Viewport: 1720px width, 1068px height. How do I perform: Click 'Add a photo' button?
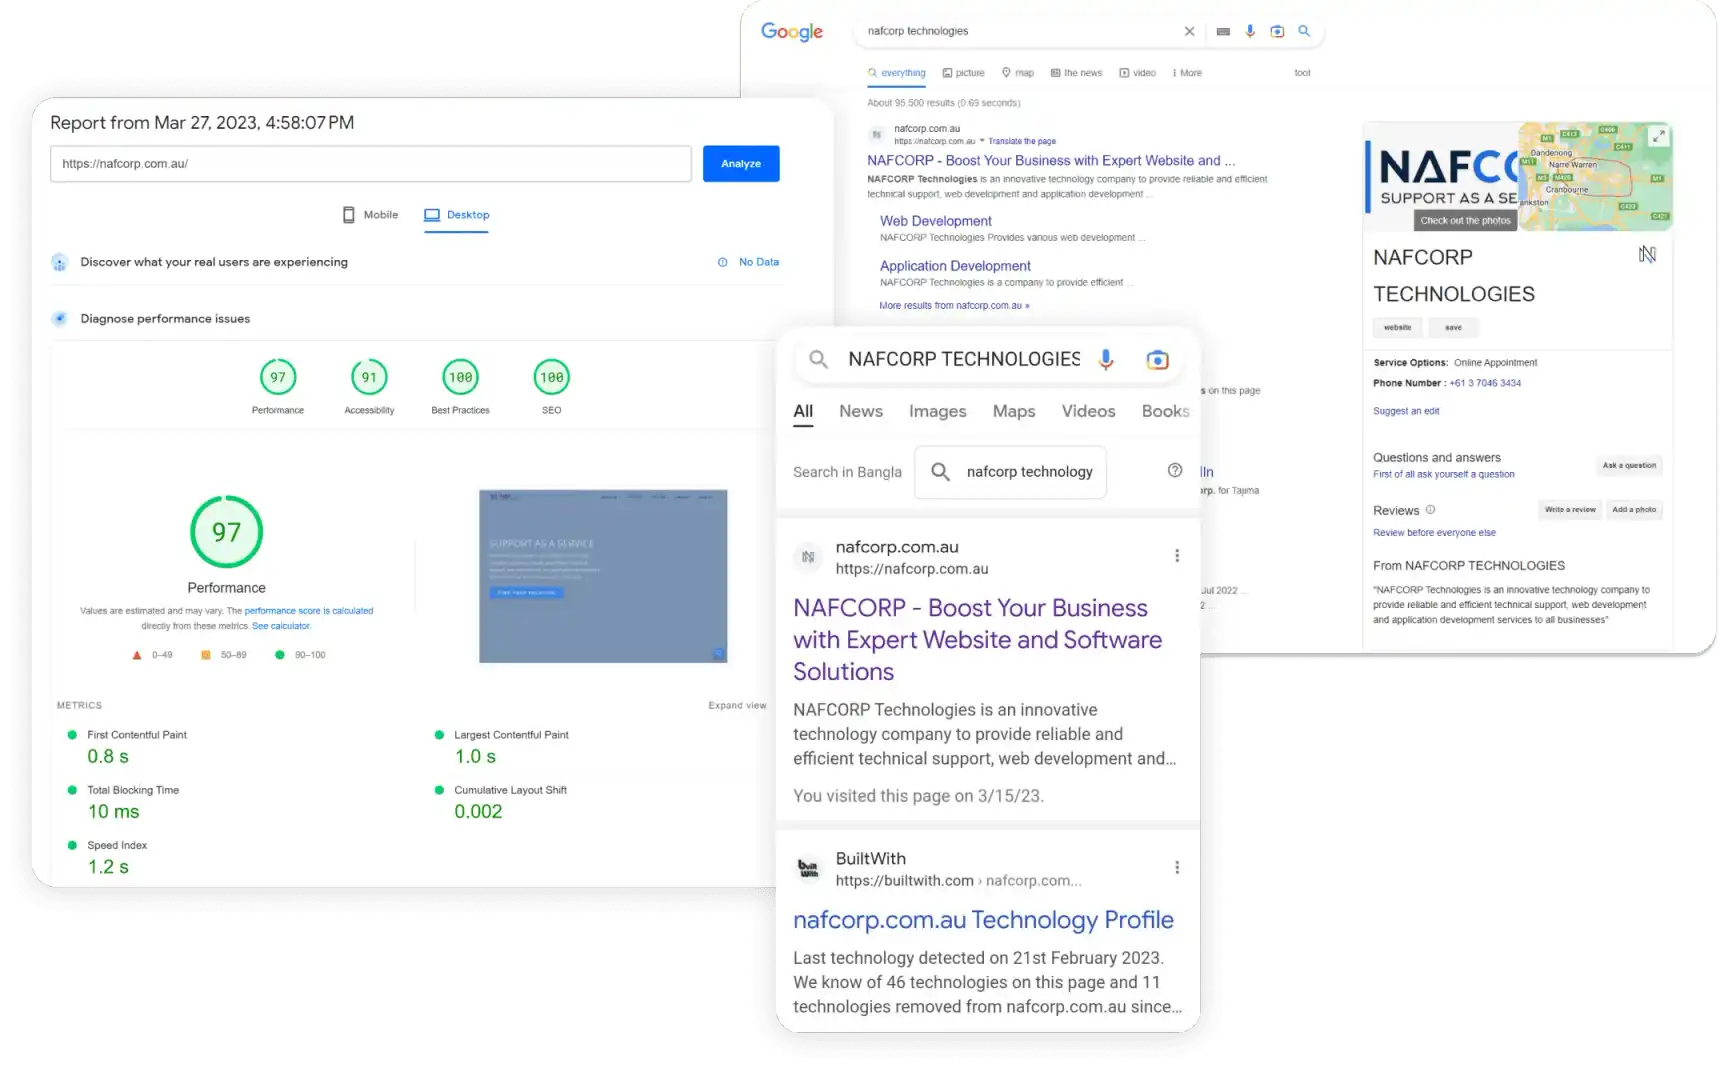coord(1634,510)
